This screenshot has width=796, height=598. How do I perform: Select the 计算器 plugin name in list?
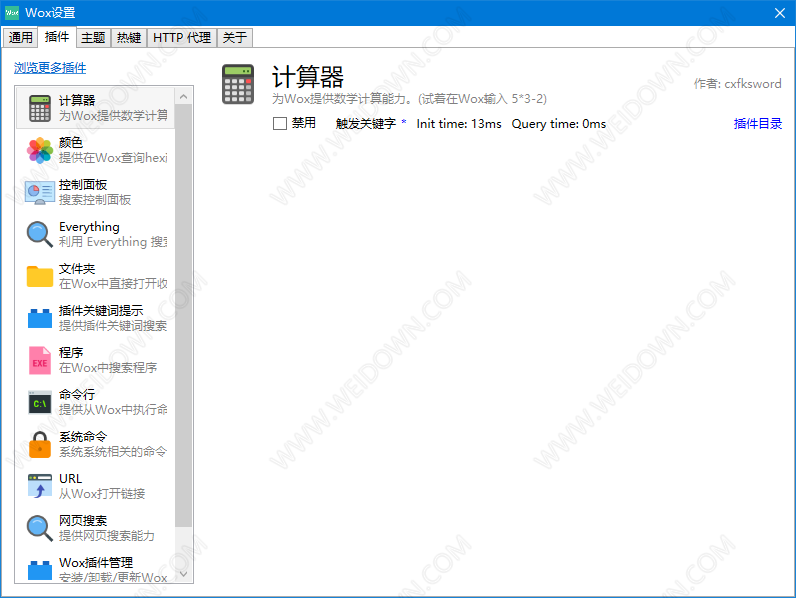point(77,101)
